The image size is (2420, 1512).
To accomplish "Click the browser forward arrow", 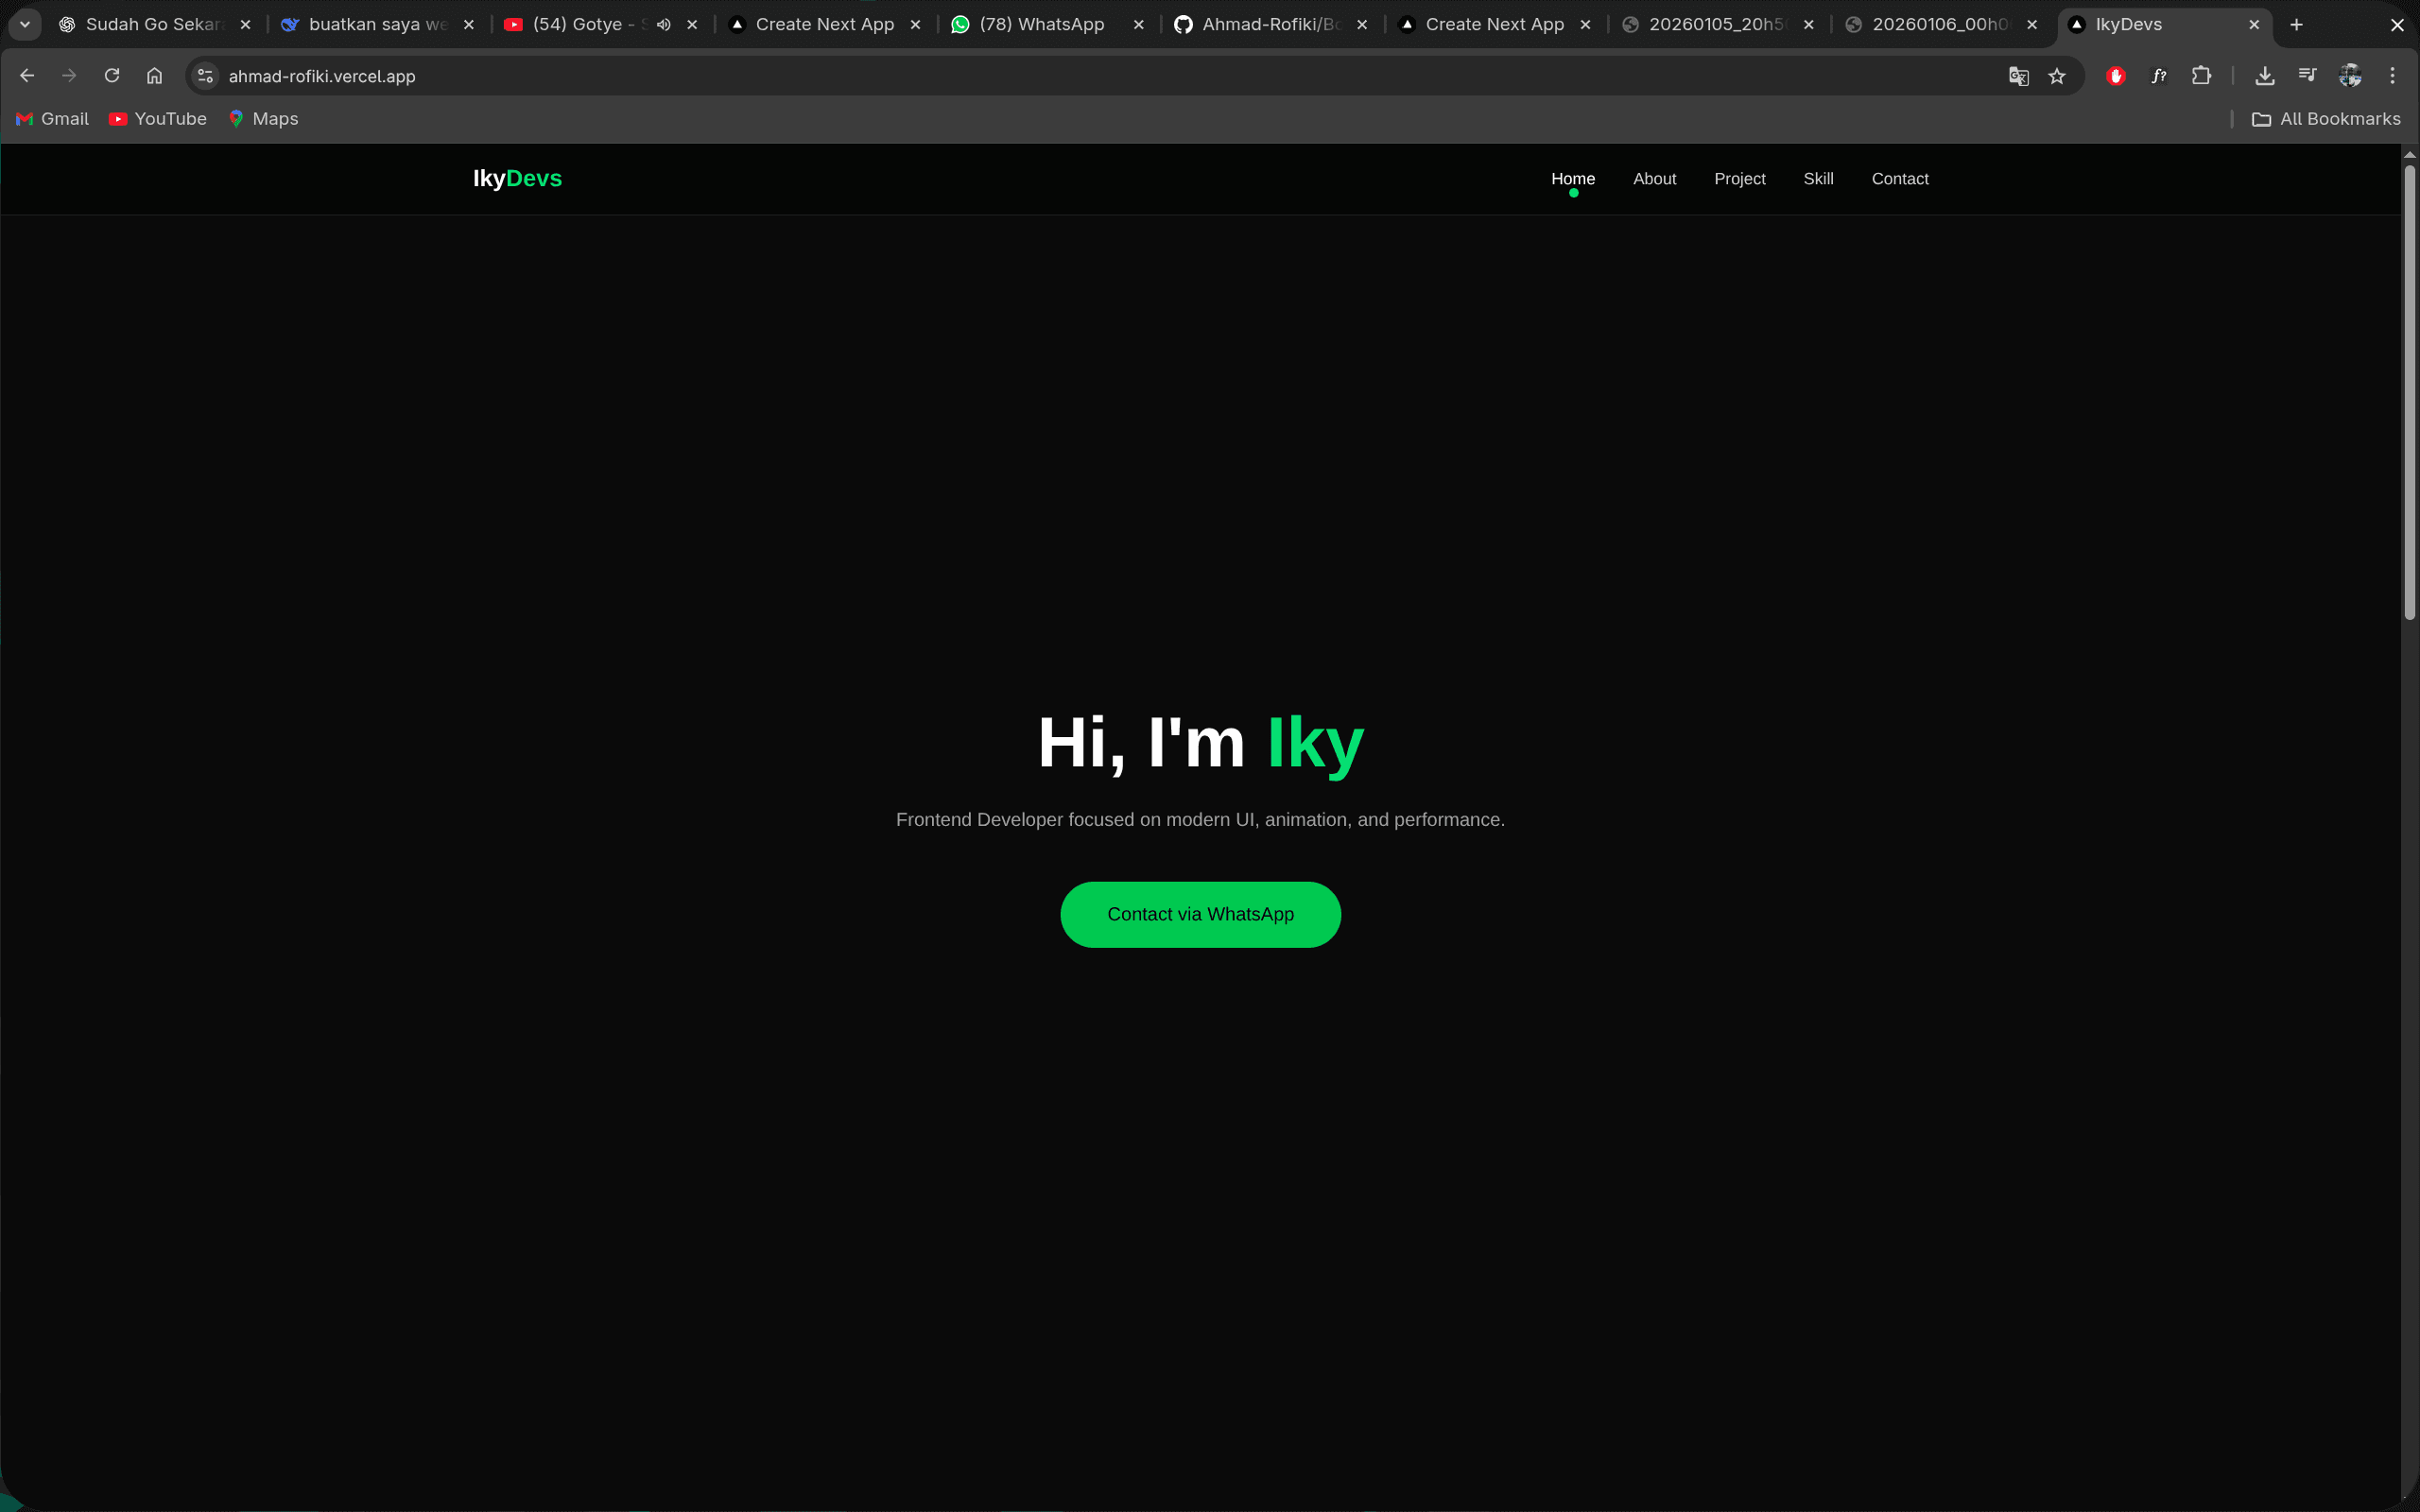I will click(x=69, y=76).
